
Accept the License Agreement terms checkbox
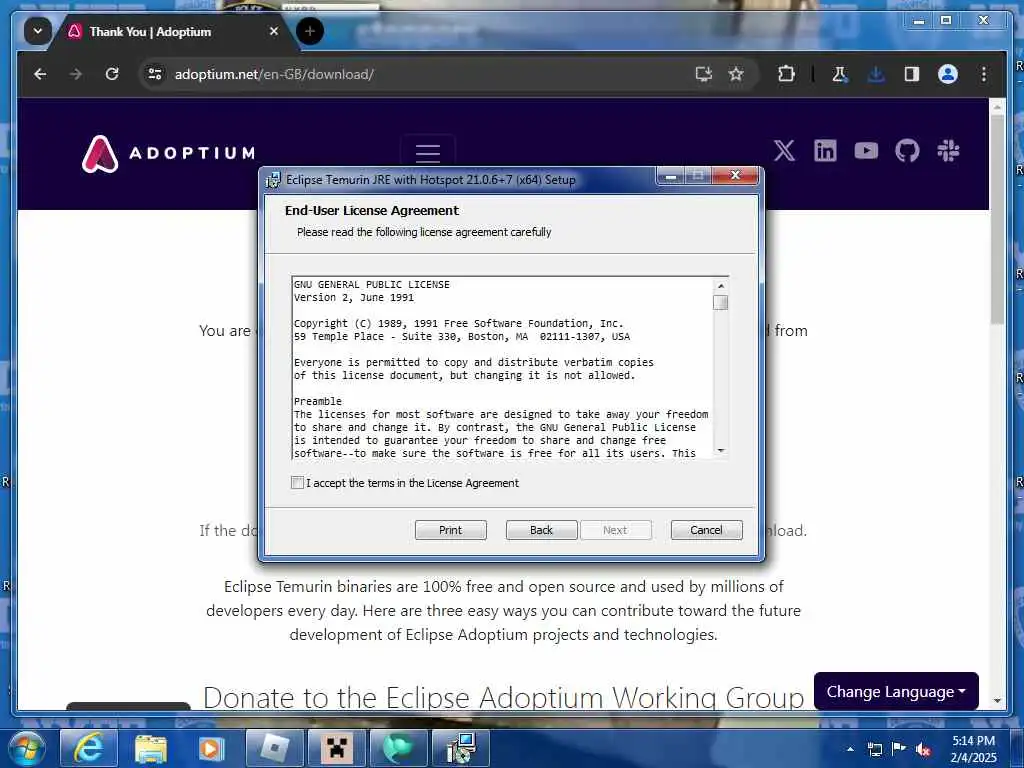pos(298,483)
